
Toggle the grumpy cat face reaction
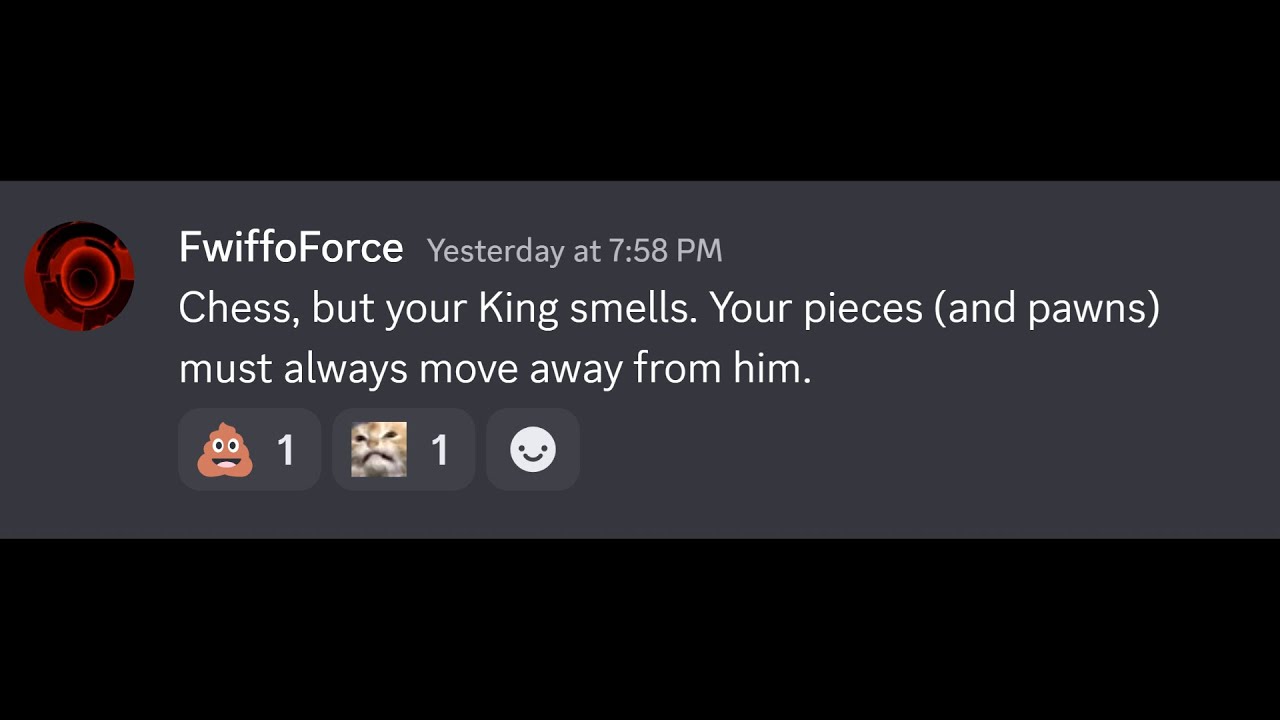403,450
